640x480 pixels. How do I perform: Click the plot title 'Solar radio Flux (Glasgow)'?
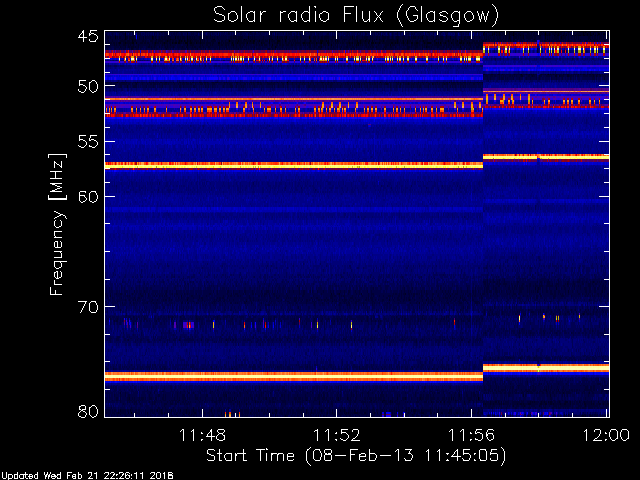pyautogui.click(x=356, y=16)
